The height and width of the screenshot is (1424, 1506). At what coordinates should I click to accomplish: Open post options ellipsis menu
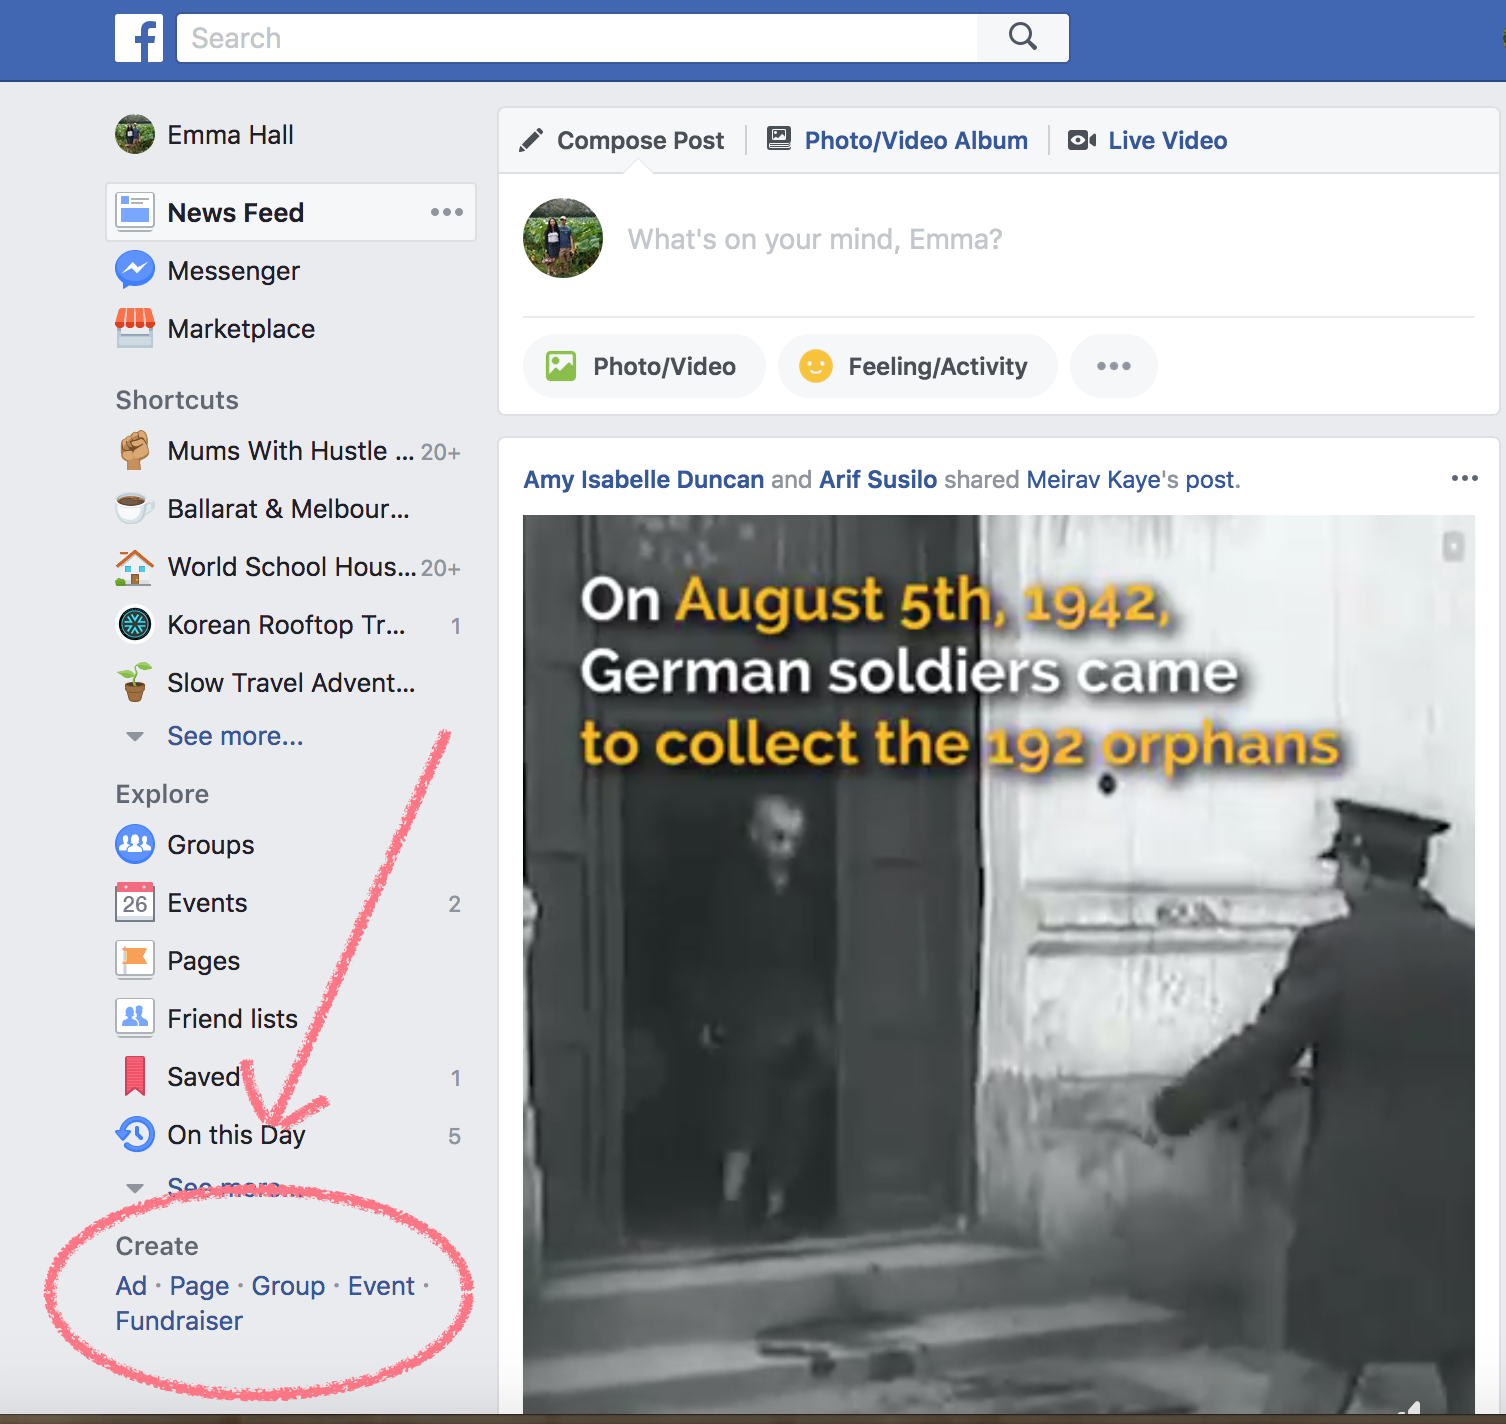[1464, 478]
